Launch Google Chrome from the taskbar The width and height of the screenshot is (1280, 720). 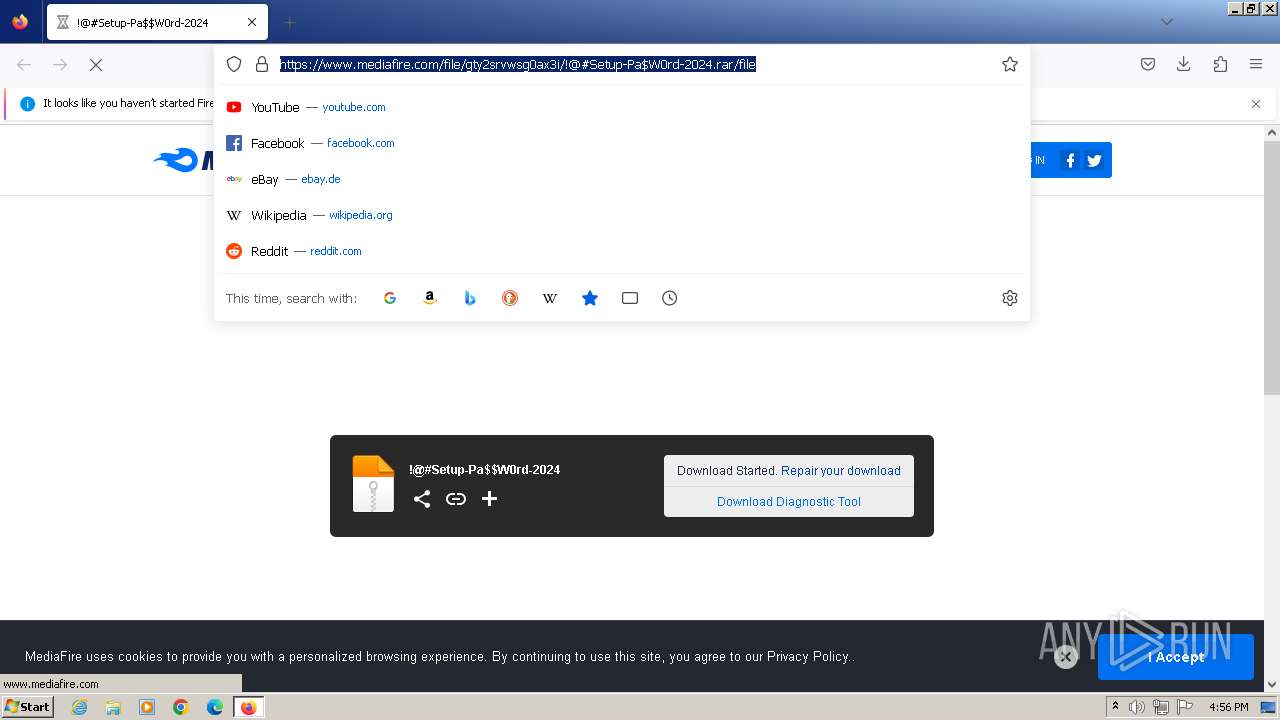181,707
